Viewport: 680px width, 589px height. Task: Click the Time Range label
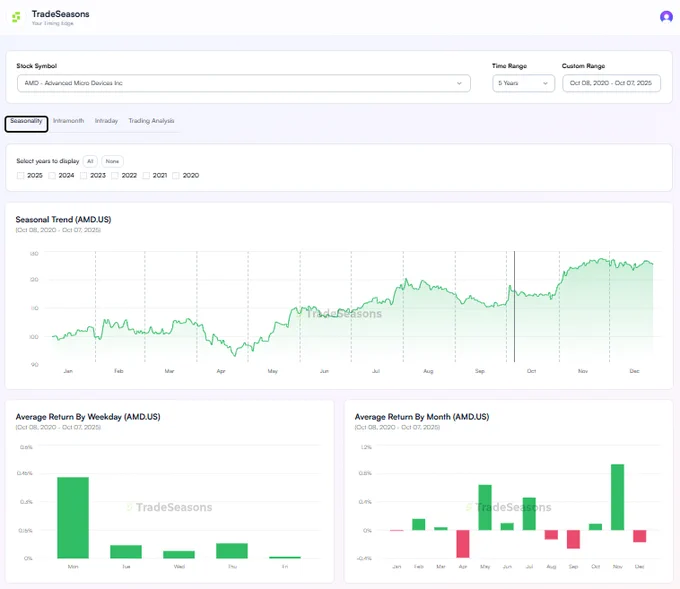(x=509, y=66)
